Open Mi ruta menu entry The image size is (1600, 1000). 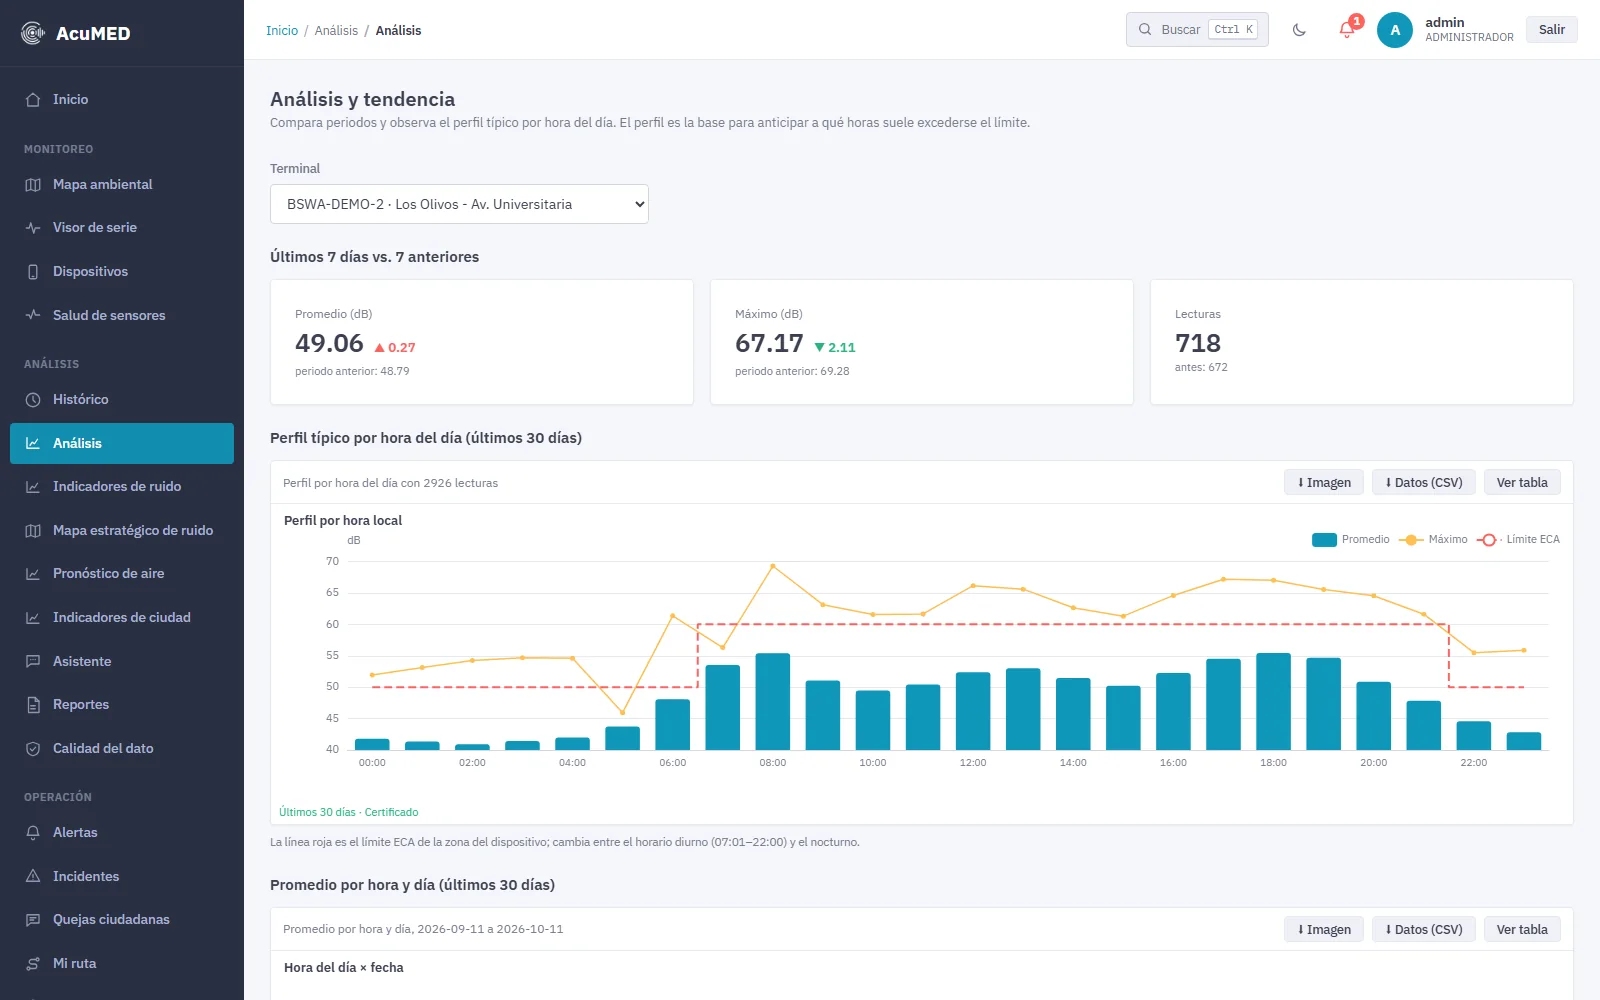122,964
